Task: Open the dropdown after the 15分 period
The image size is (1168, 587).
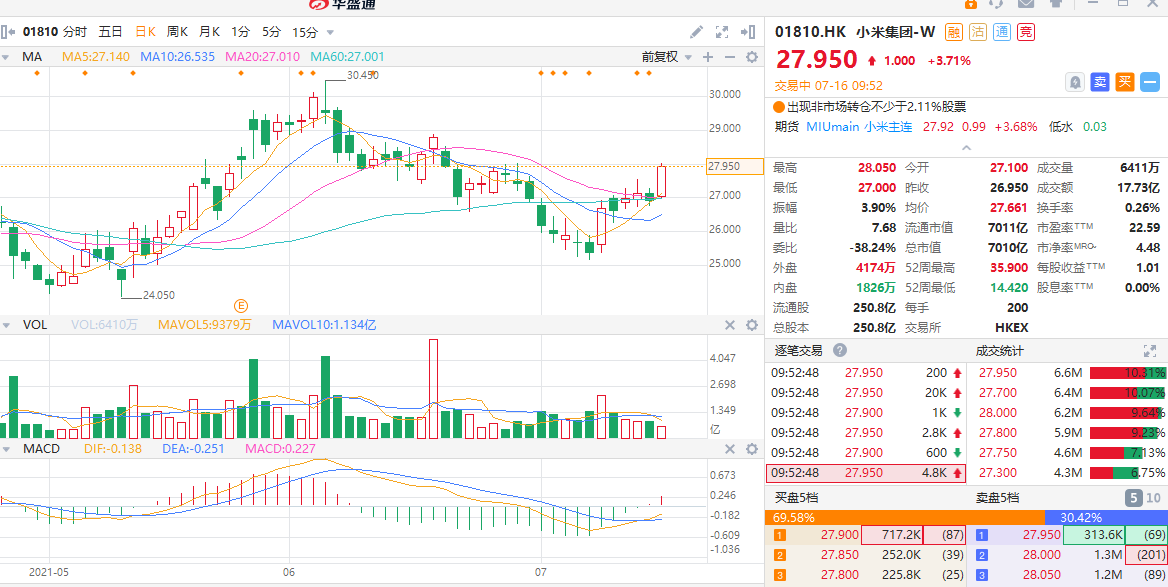Action: tap(327, 32)
